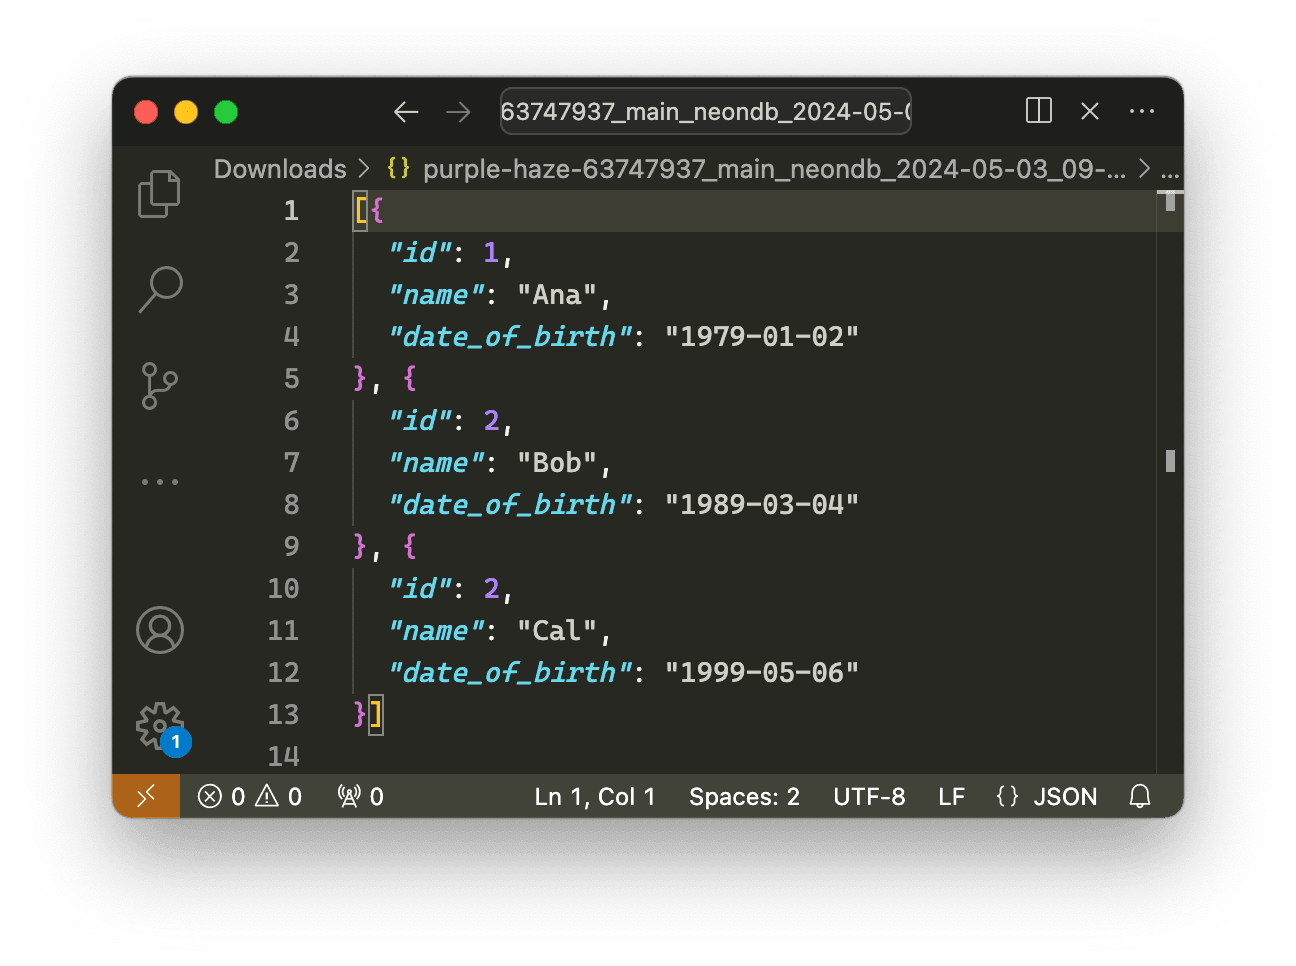Select the UTF-8 encoding label
The height and width of the screenshot is (966, 1296).
[x=869, y=796]
